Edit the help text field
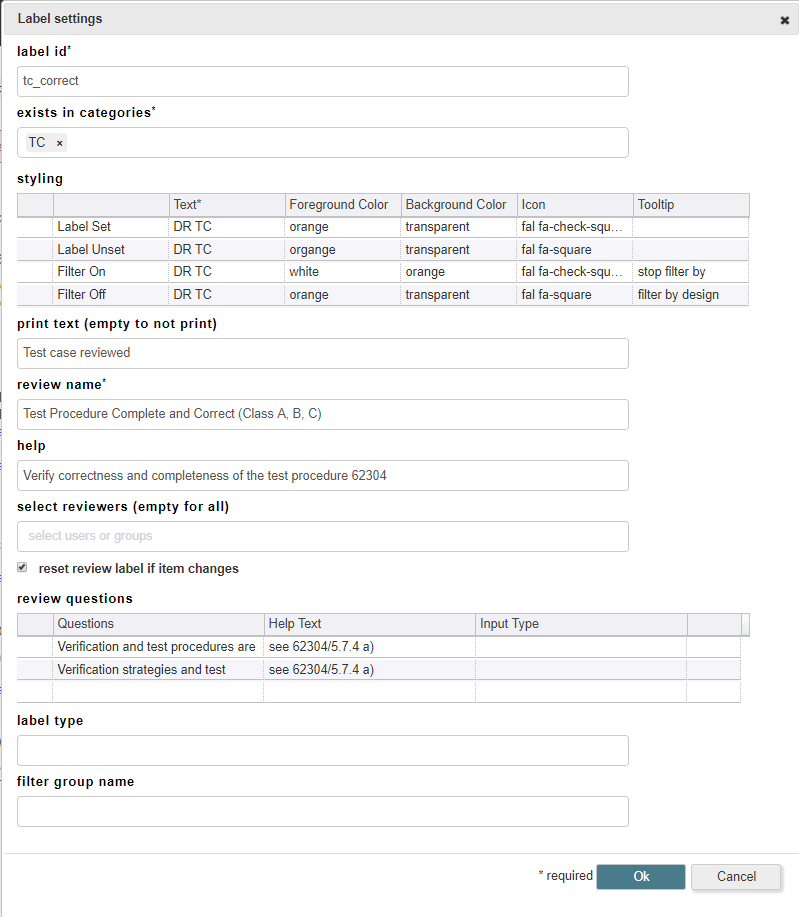 (323, 475)
